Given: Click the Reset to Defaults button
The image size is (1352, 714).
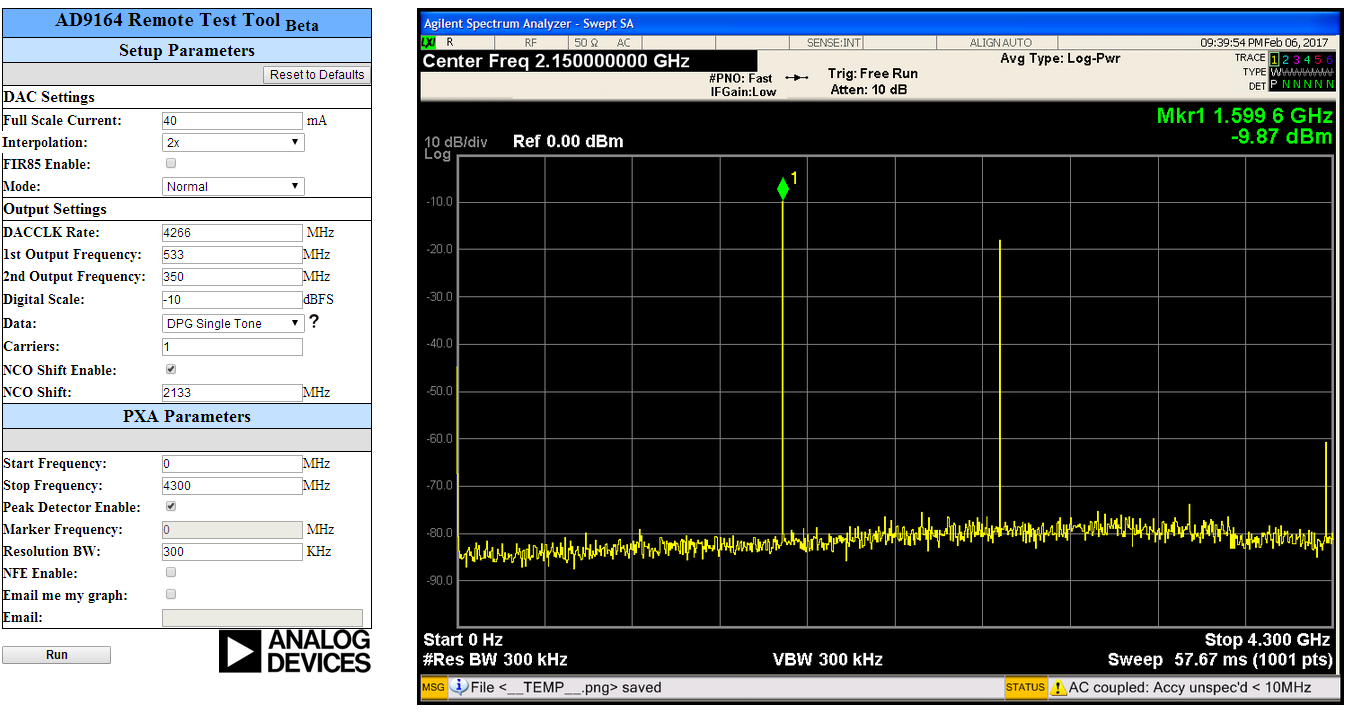Looking at the screenshot, I should point(318,75).
